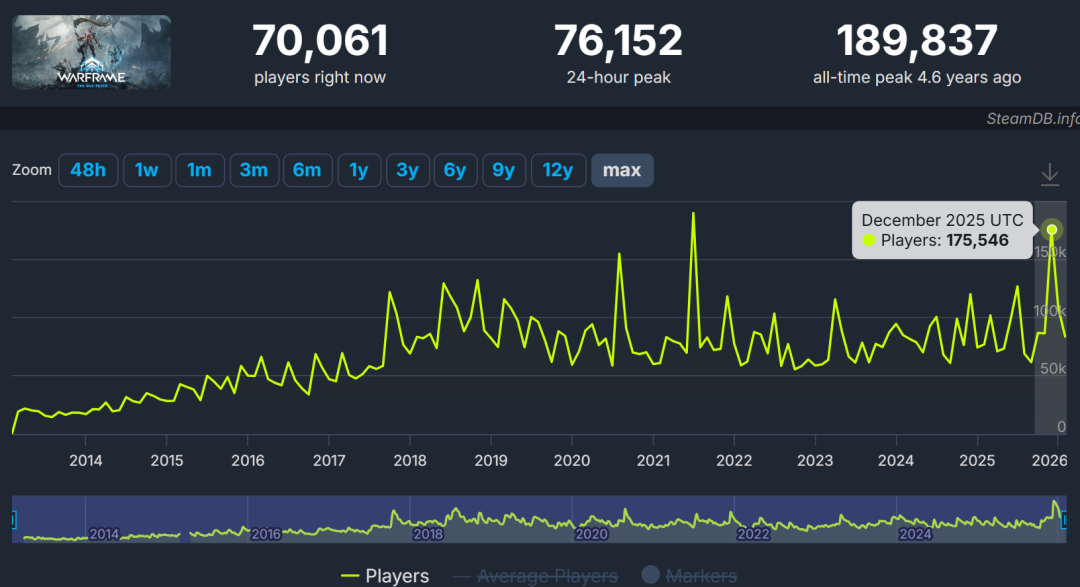
Task: Click the 12y zoom button
Action: coord(558,170)
